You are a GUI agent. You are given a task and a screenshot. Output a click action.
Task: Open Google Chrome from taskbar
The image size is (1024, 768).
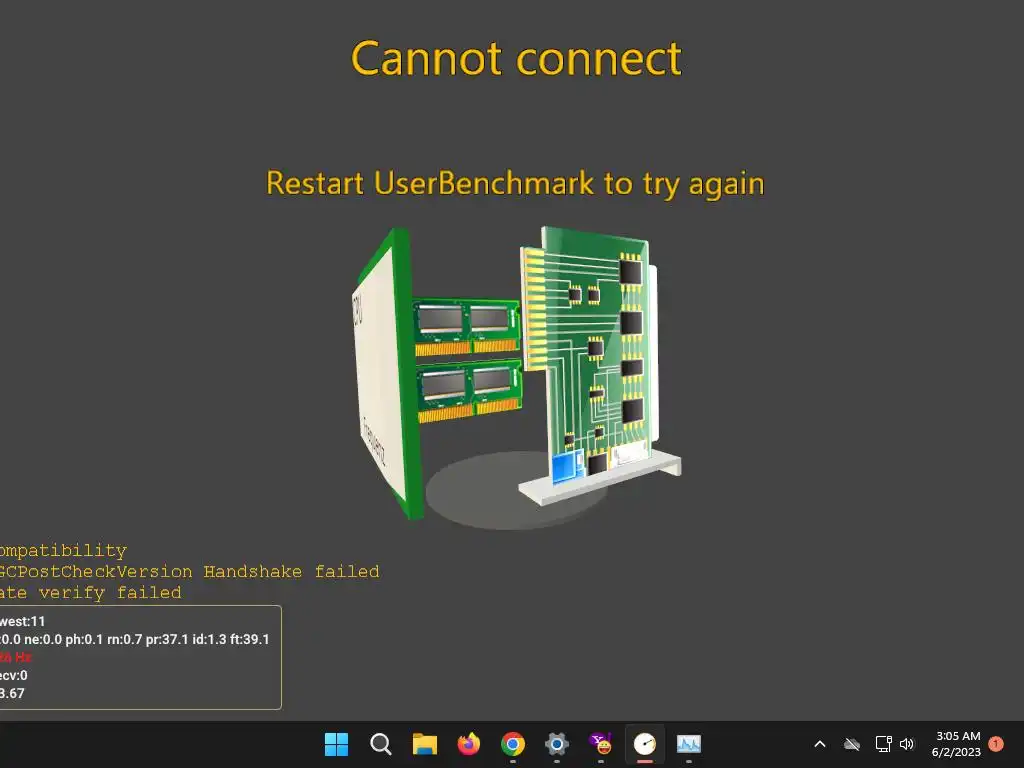513,744
